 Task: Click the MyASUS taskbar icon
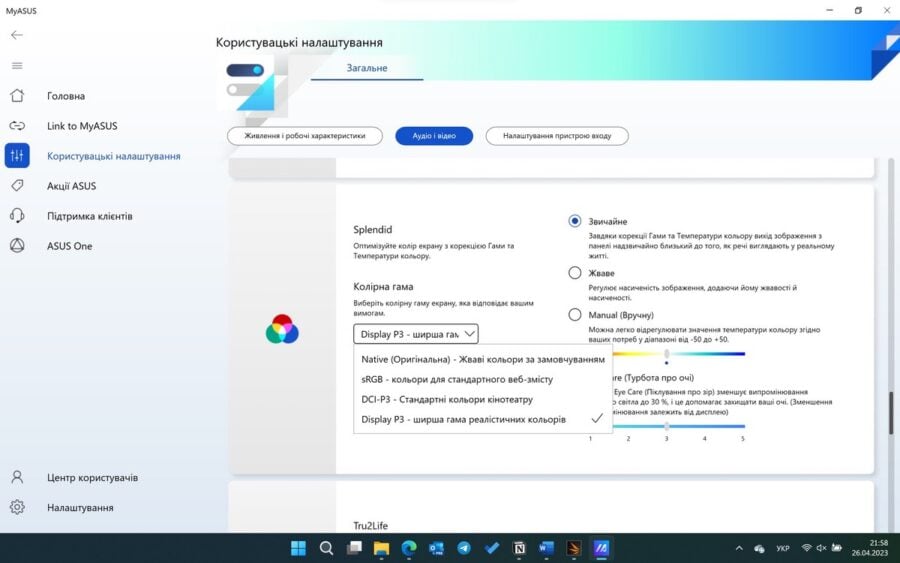click(x=601, y=548)
